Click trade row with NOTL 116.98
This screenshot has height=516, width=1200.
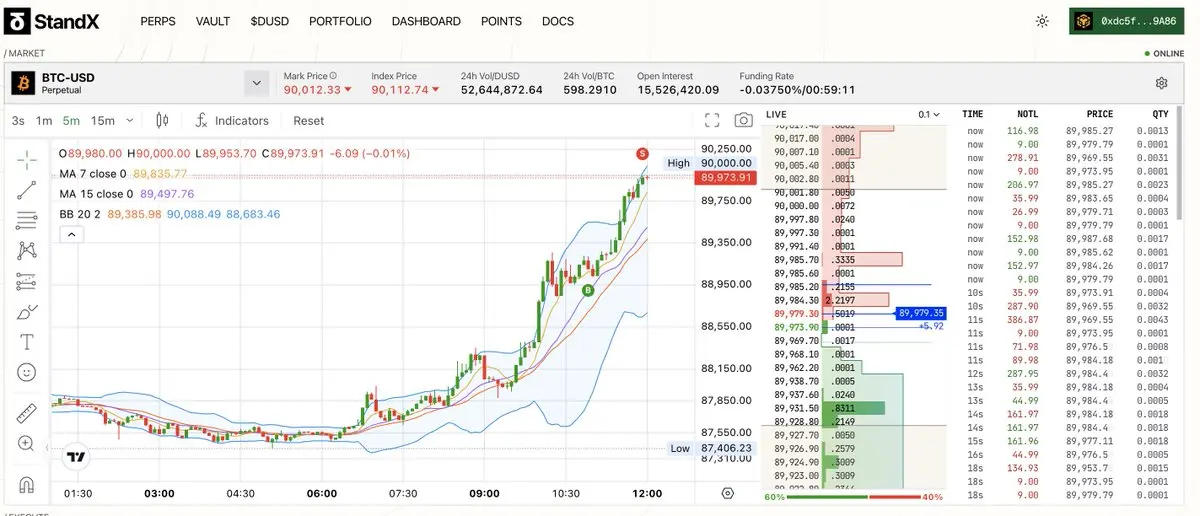coord(1067,131)
